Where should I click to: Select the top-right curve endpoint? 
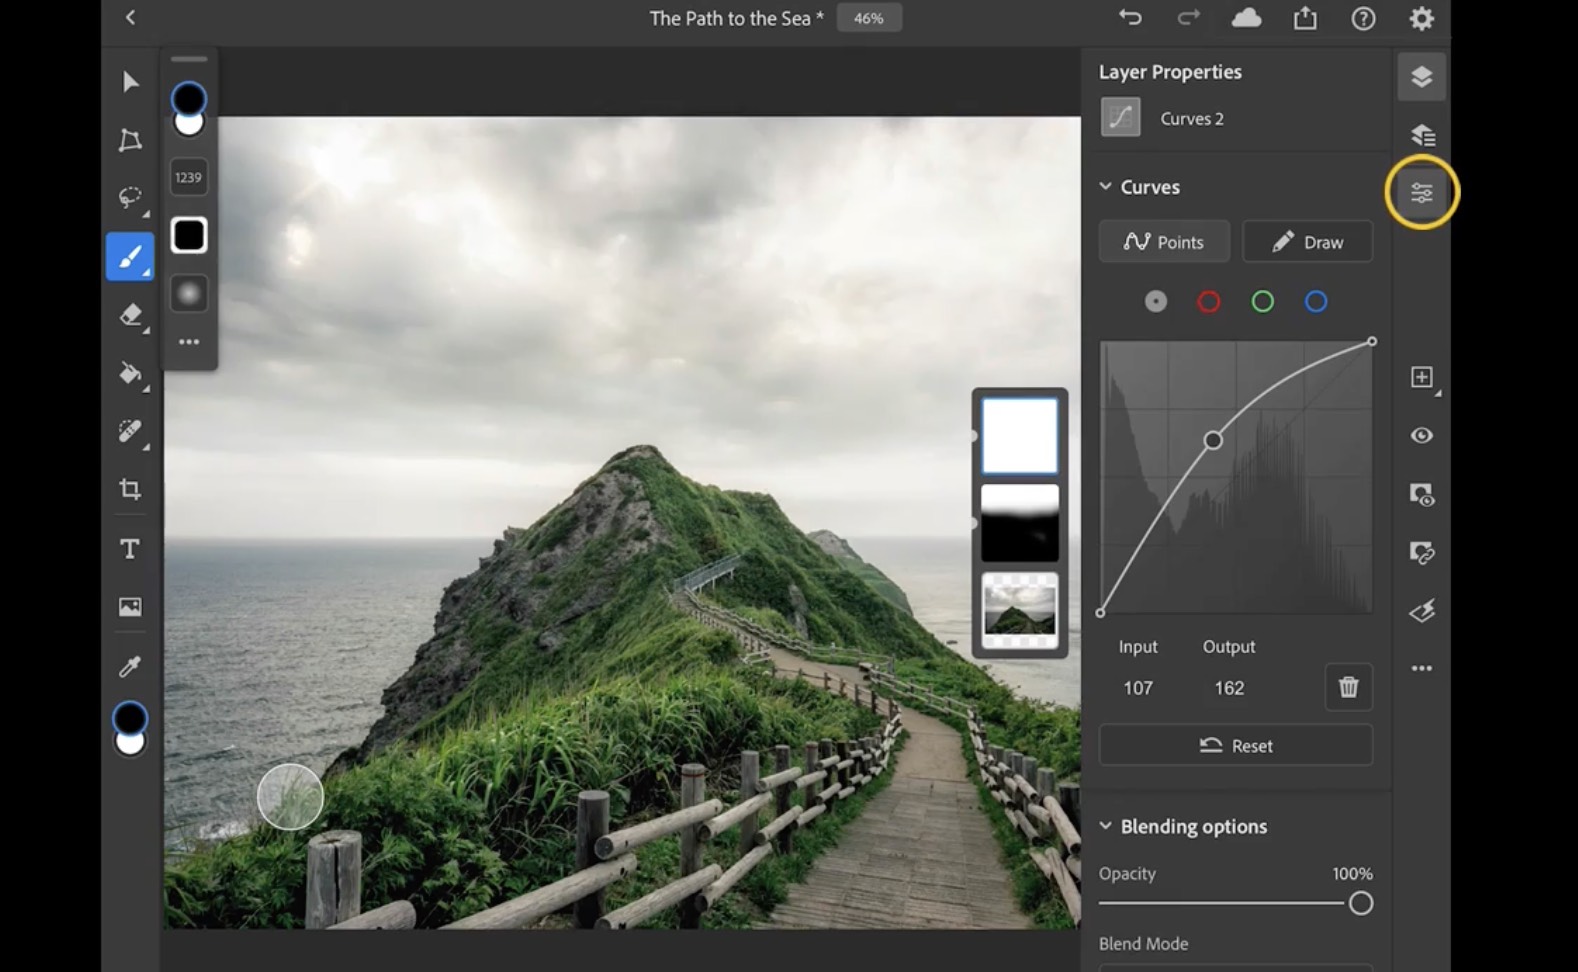tap(1372, 341)
